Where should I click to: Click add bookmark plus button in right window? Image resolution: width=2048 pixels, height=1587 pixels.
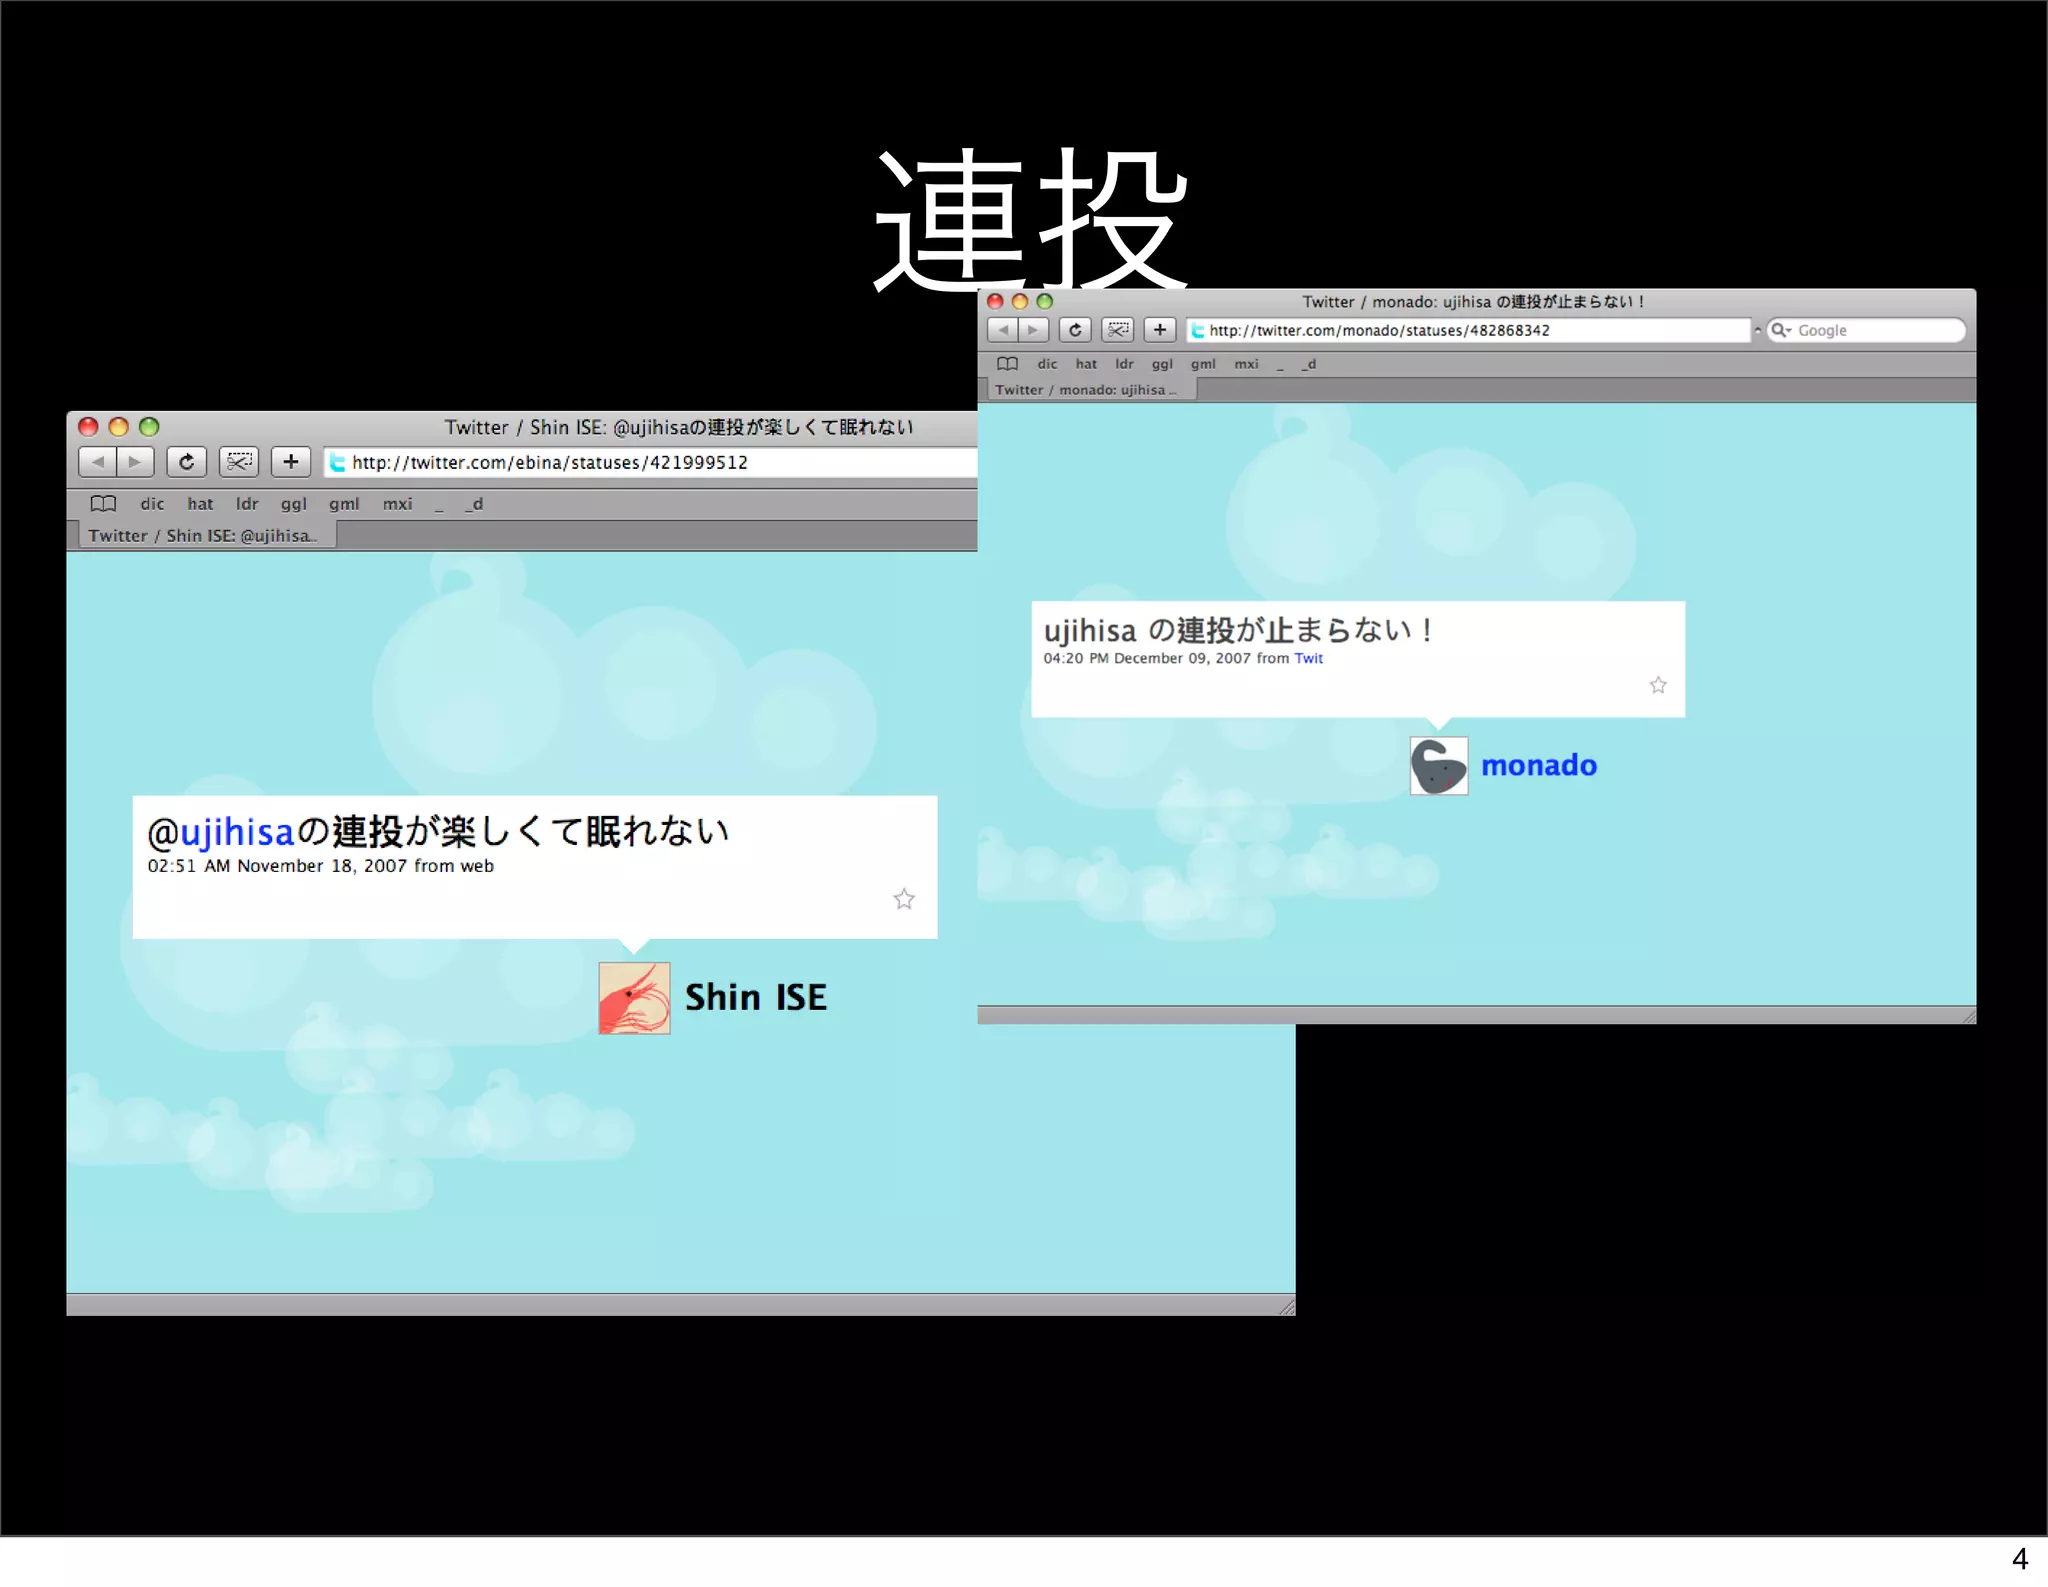pyautogui.click(x=1159, y=330)
